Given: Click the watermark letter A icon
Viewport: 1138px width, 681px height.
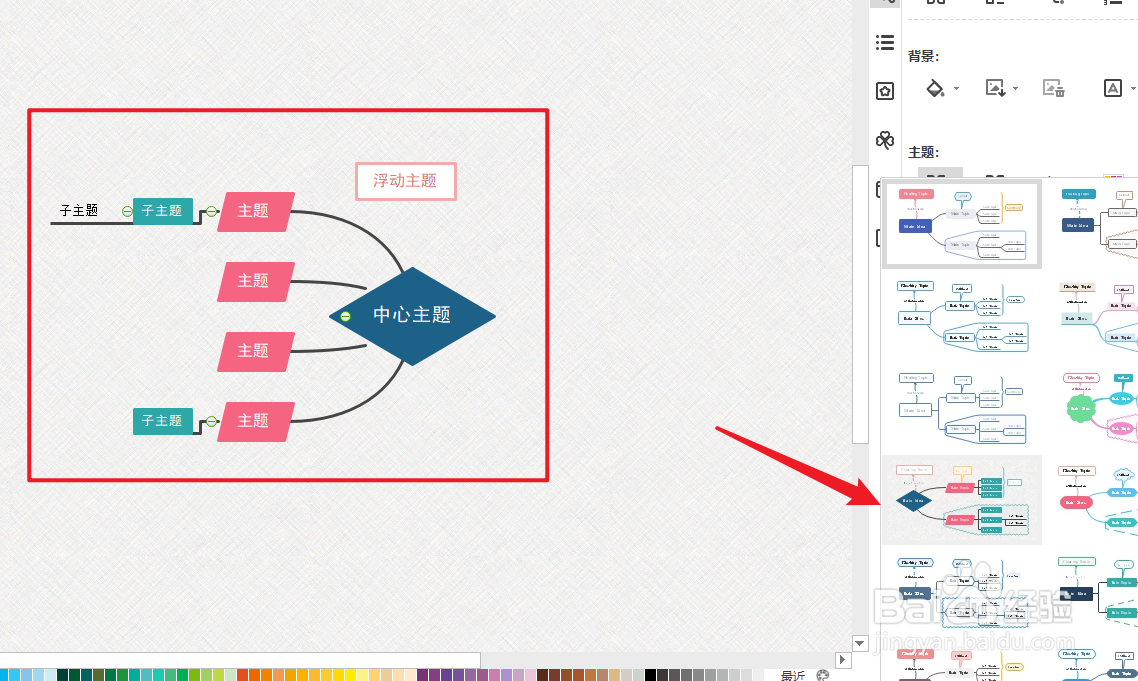Looking at the screenshot, I should [x=1113, y=88].
